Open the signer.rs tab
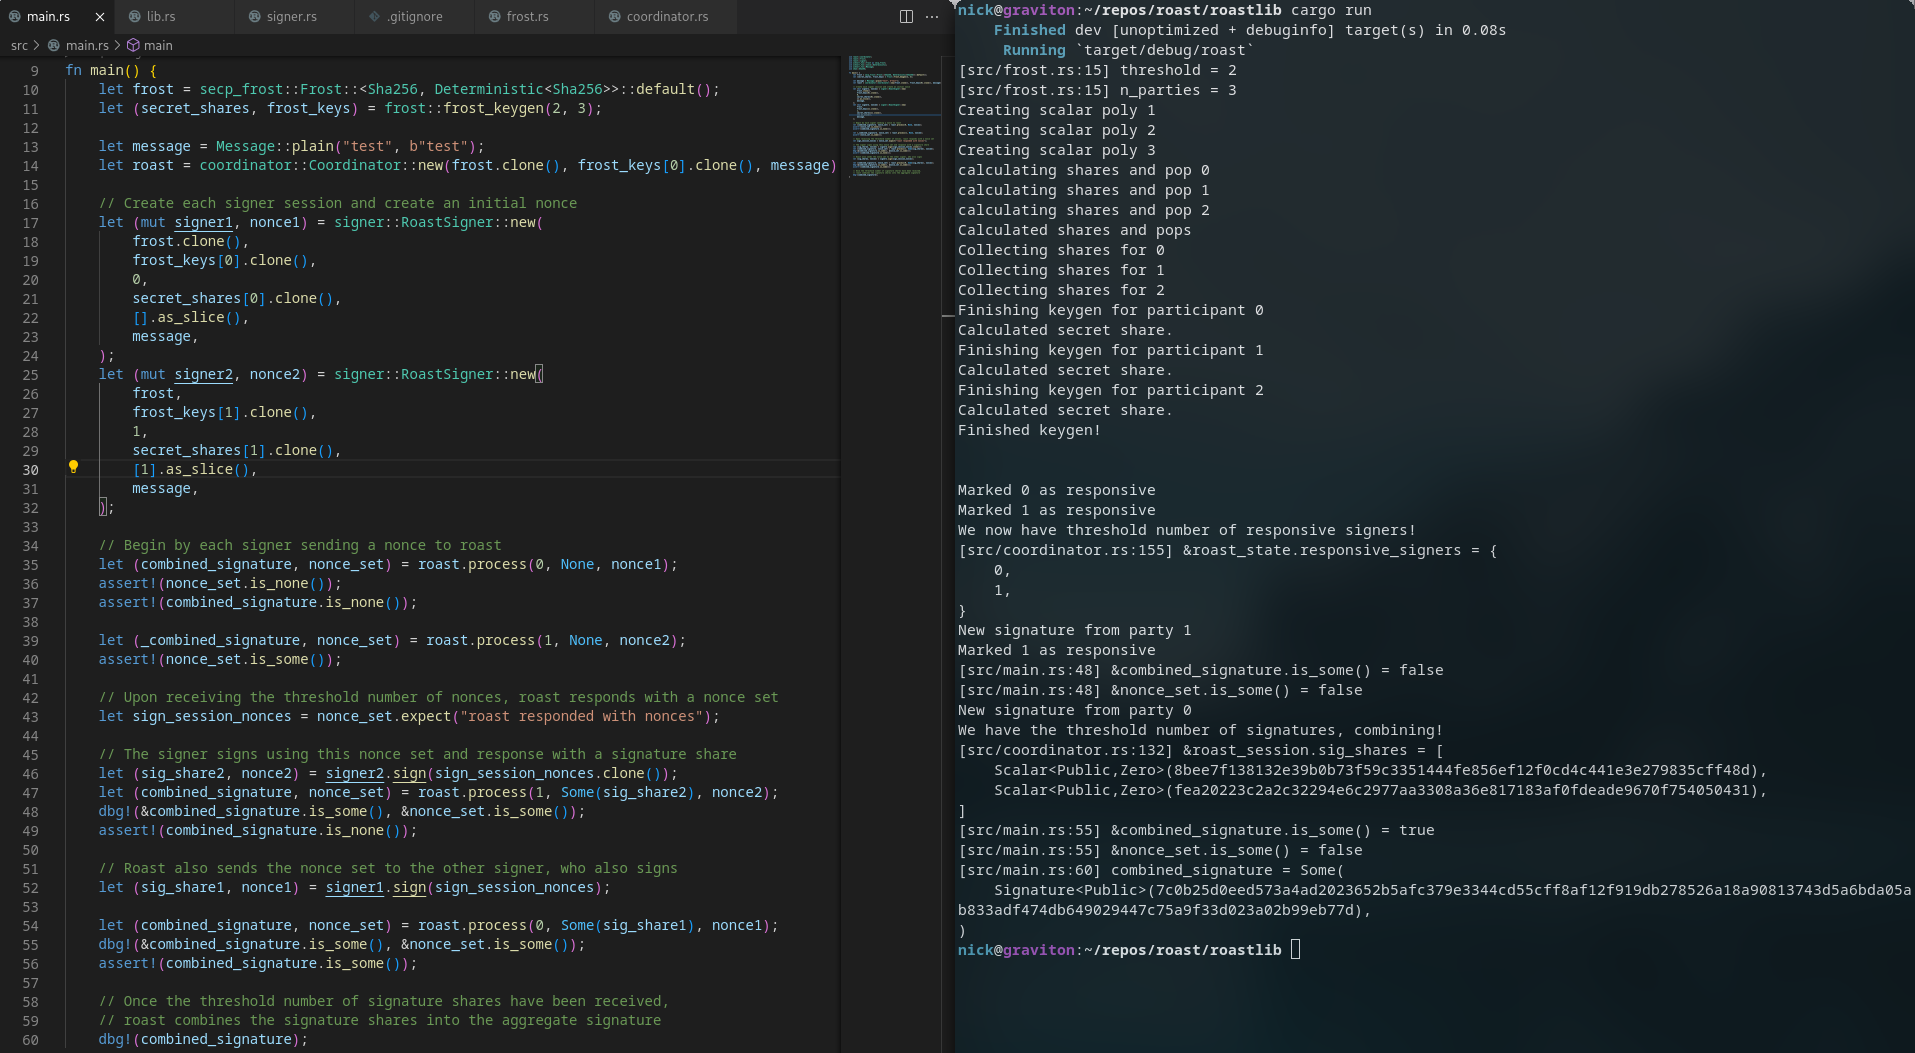The image size is (1915, 1053). pos(293,17)
